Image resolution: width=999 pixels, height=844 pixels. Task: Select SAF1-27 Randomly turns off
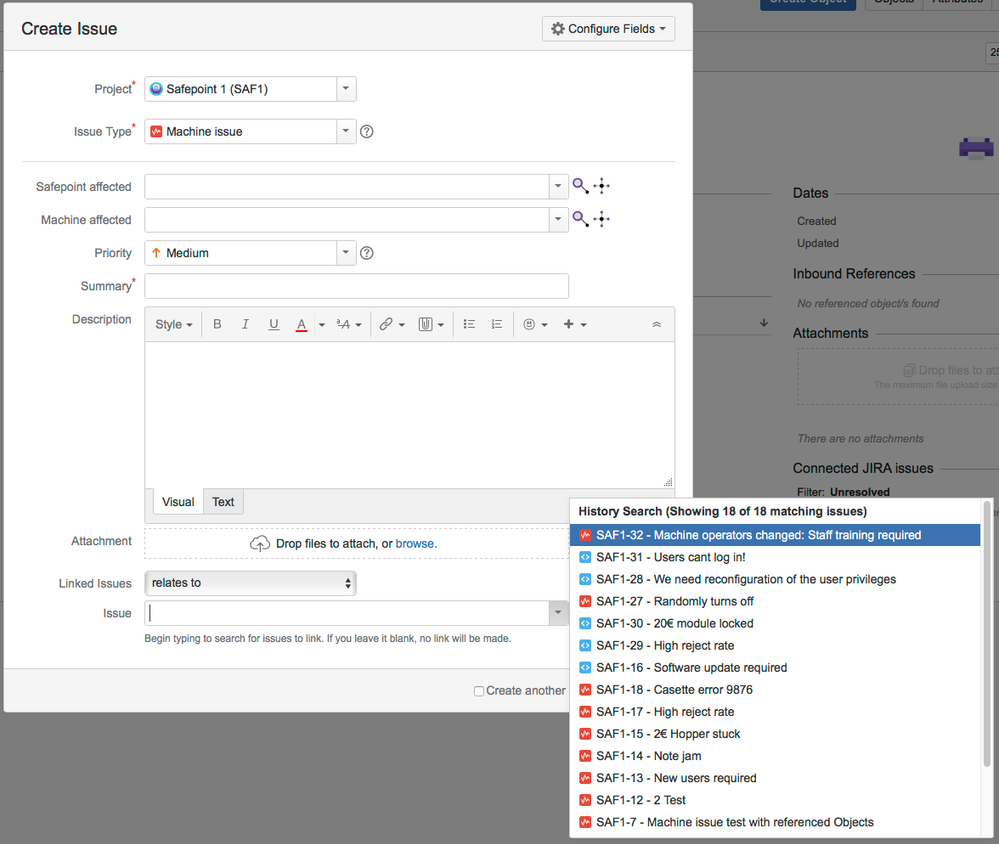775,601
